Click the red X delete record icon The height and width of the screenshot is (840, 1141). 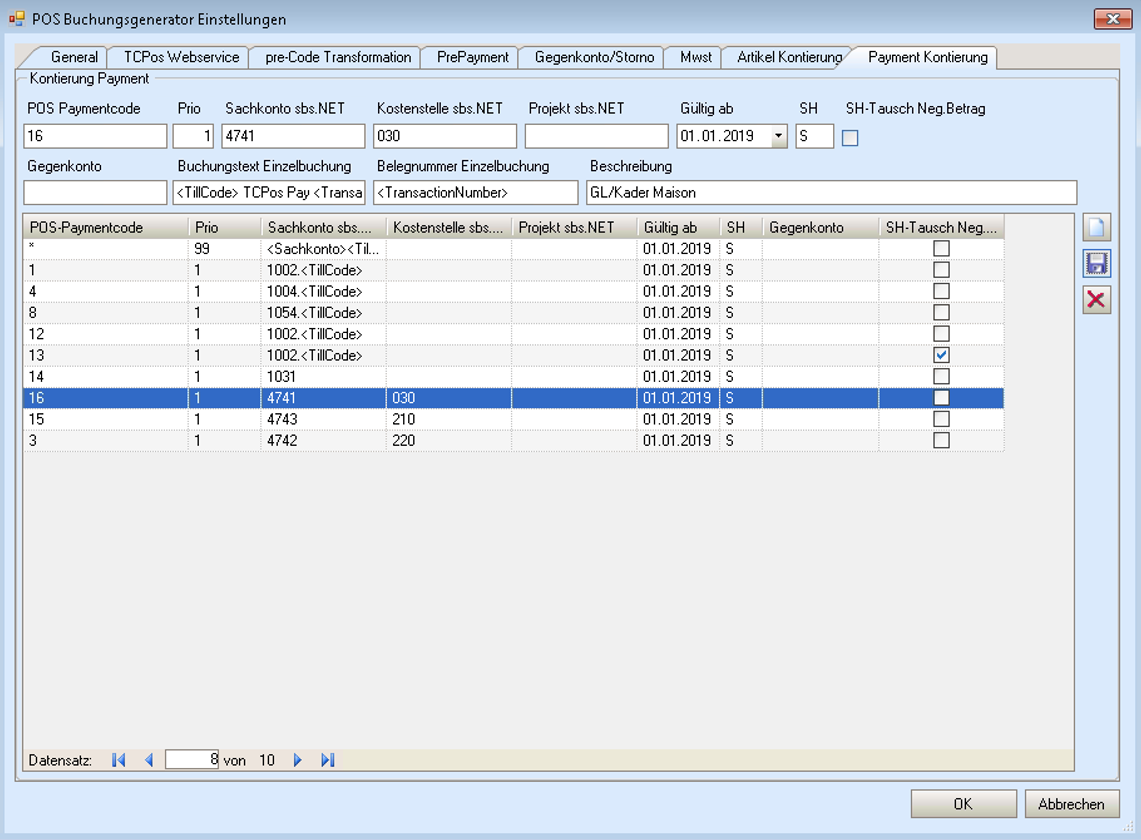click(1097, 299)
